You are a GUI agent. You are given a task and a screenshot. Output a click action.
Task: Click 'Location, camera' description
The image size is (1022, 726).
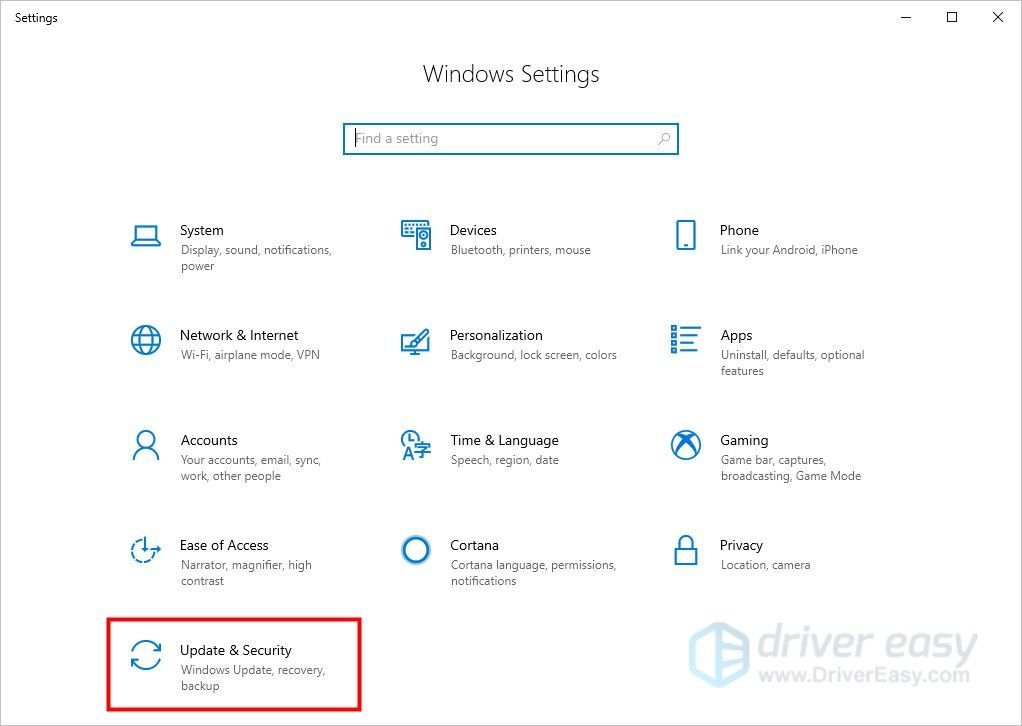765,565
